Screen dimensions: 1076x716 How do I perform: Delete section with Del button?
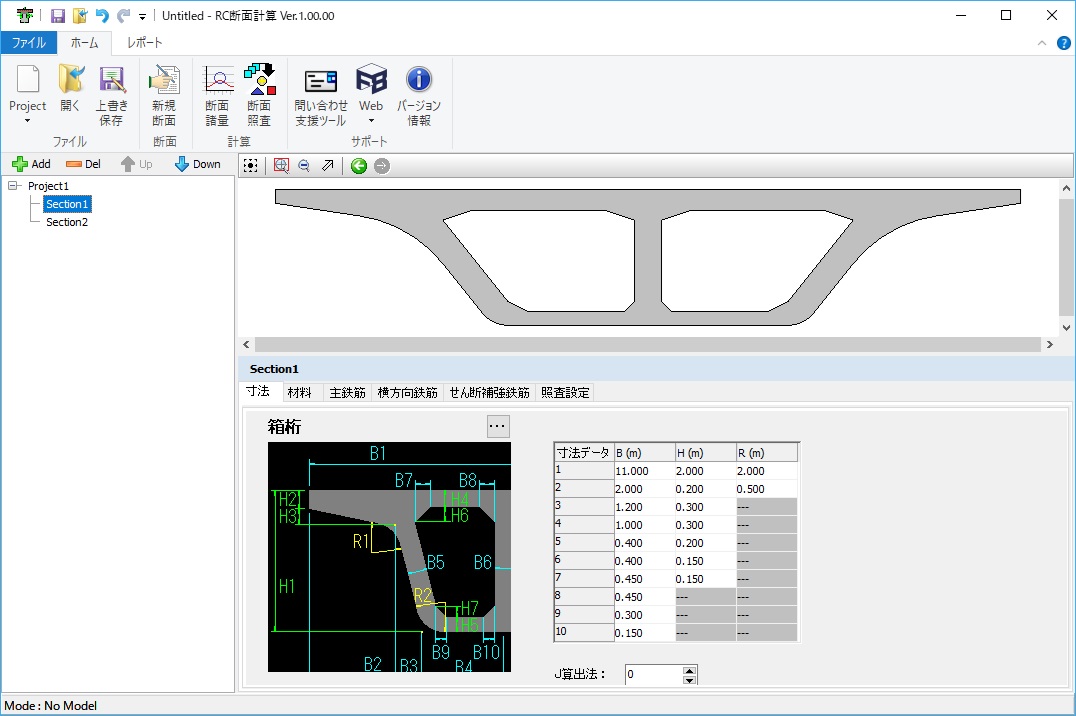pyautogui.click(x=83, y=164)
